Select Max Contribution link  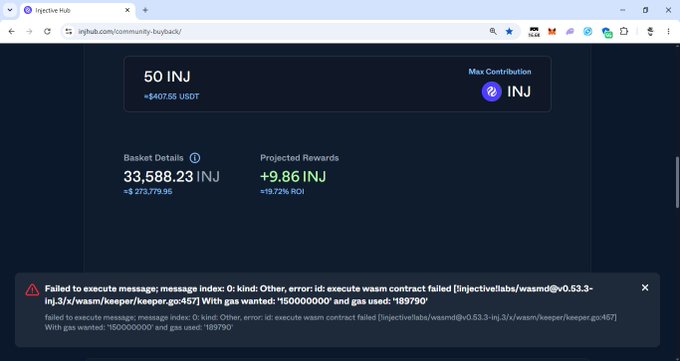point(500,72)
